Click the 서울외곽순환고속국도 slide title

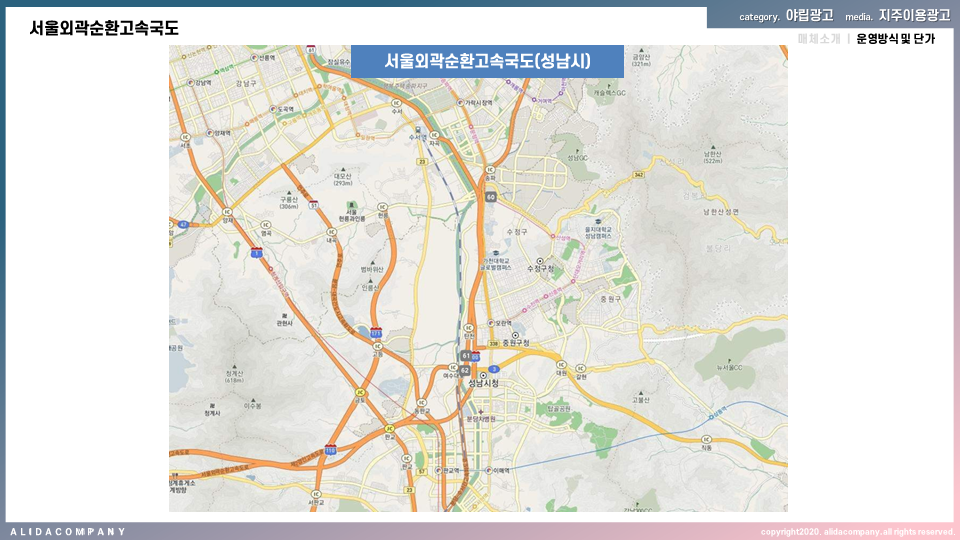104,28
